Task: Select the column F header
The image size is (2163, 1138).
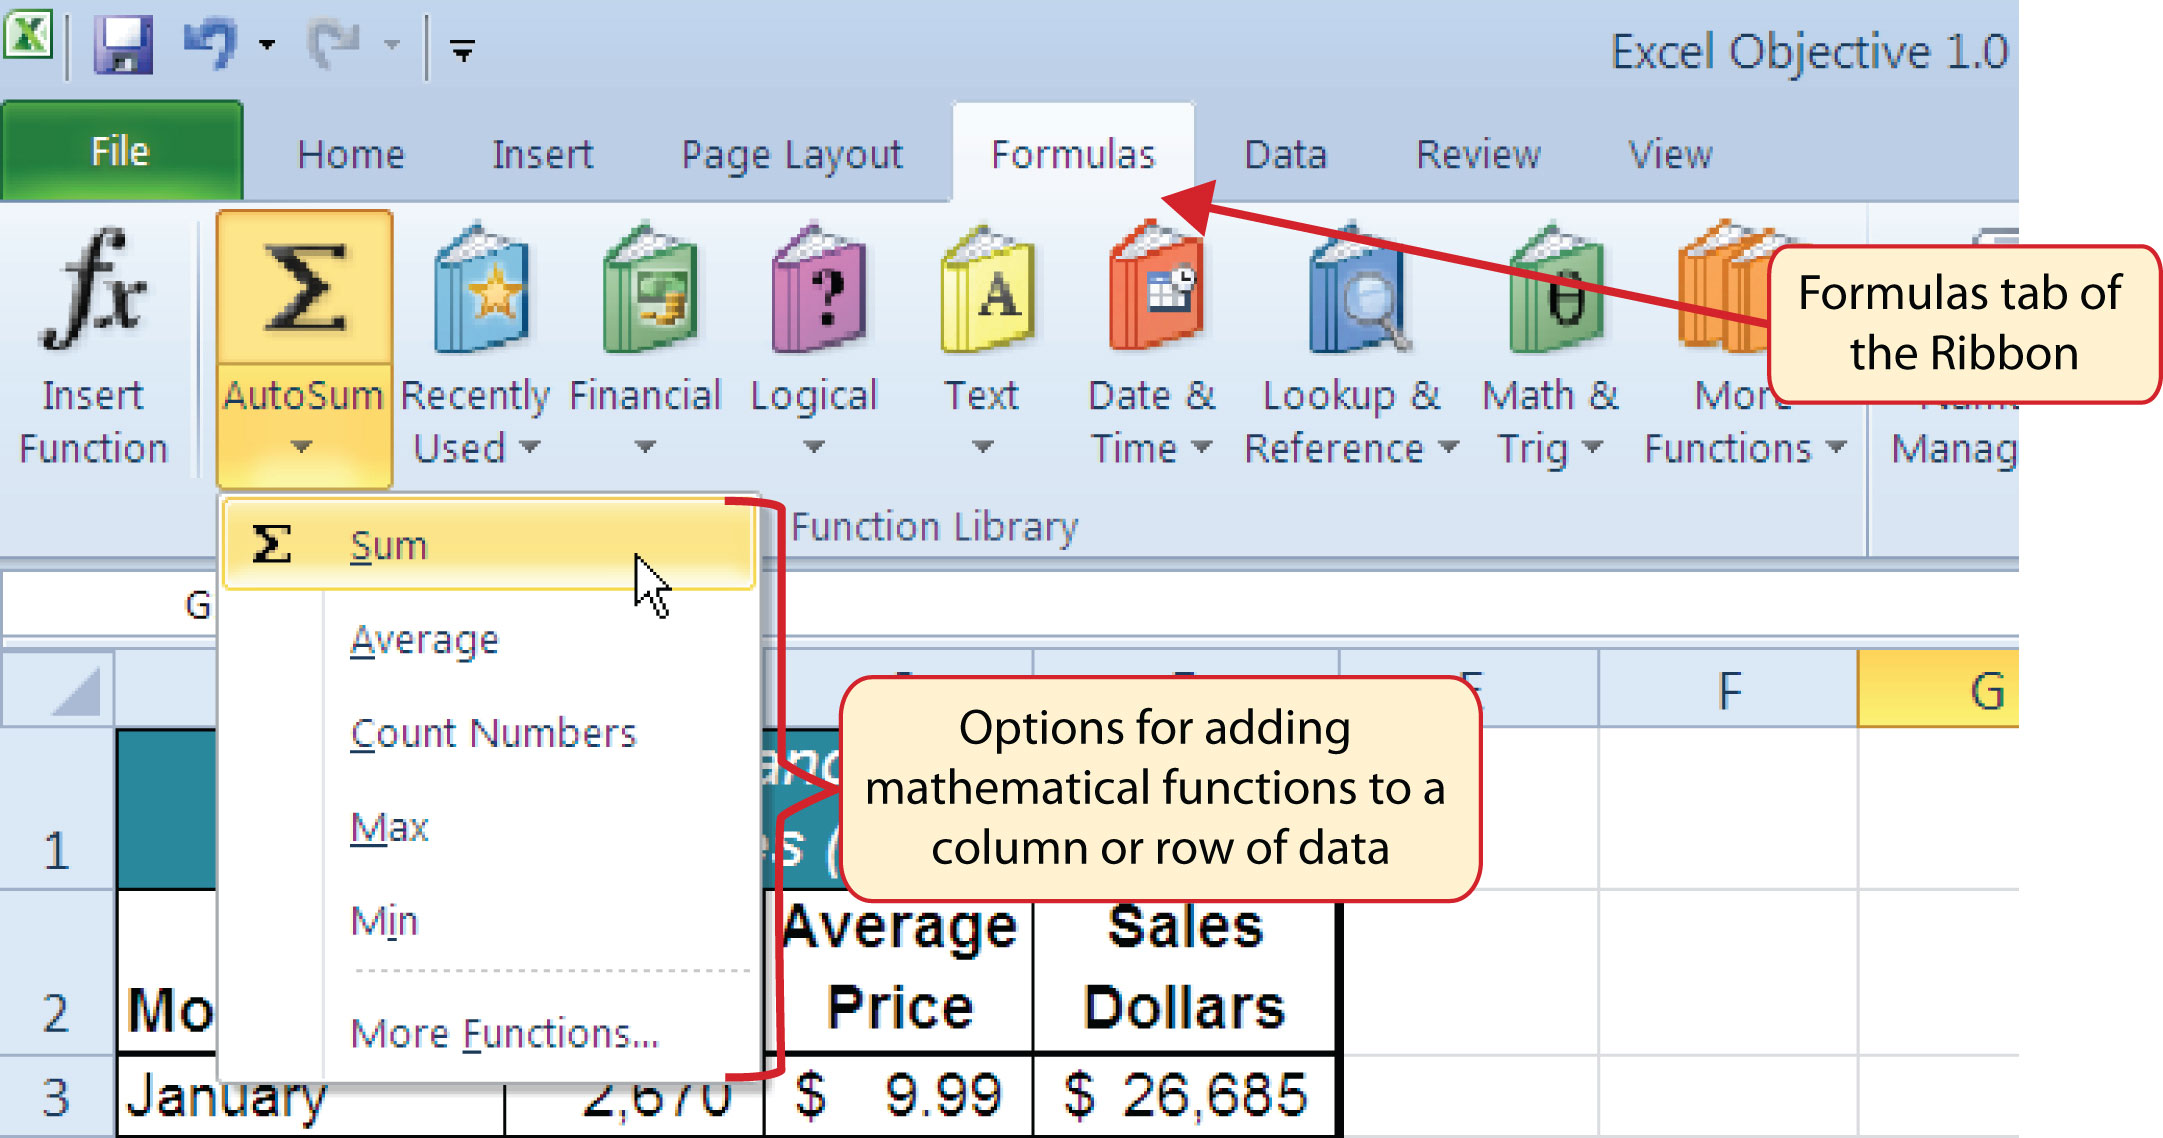Action: pyautogui.click(x=1728, y=690)
